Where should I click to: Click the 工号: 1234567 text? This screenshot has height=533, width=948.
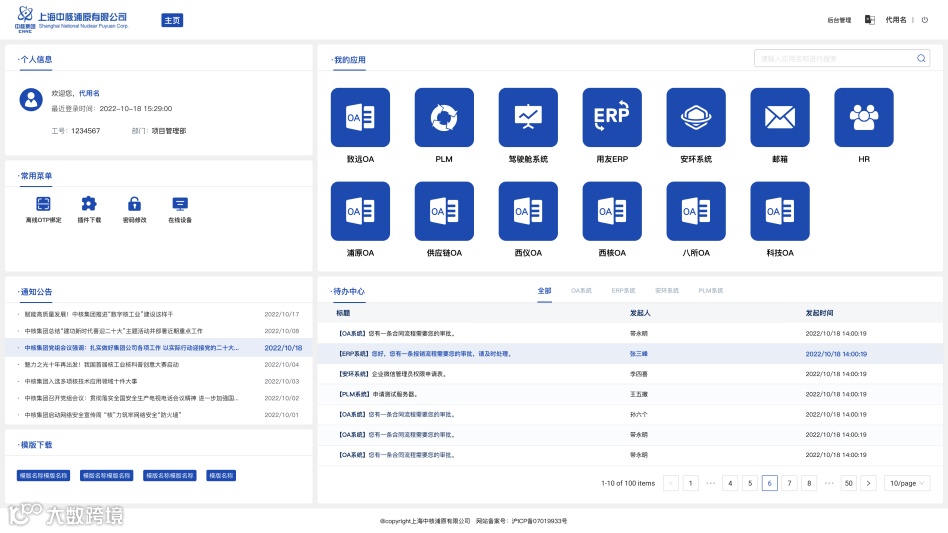pyautogui.click(x=76, y=131)
